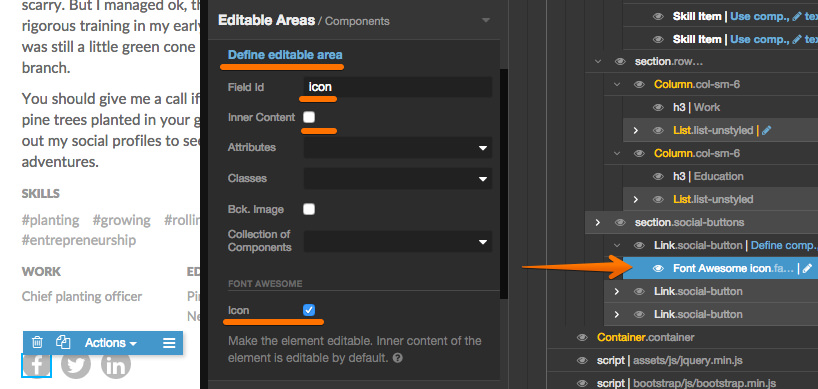Screen dimensions: 818x389
Task: Click the Field Id input containing icon
Action: point(398,87)
